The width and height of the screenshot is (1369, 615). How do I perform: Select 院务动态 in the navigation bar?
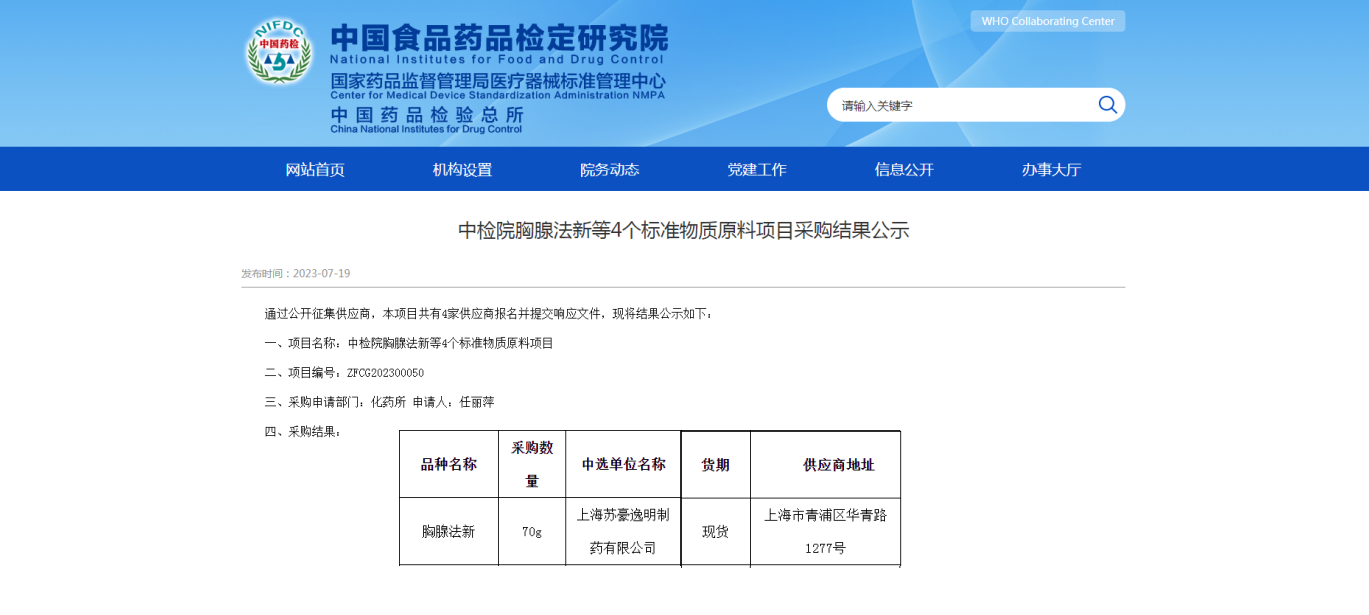click(x=609, y=170)
